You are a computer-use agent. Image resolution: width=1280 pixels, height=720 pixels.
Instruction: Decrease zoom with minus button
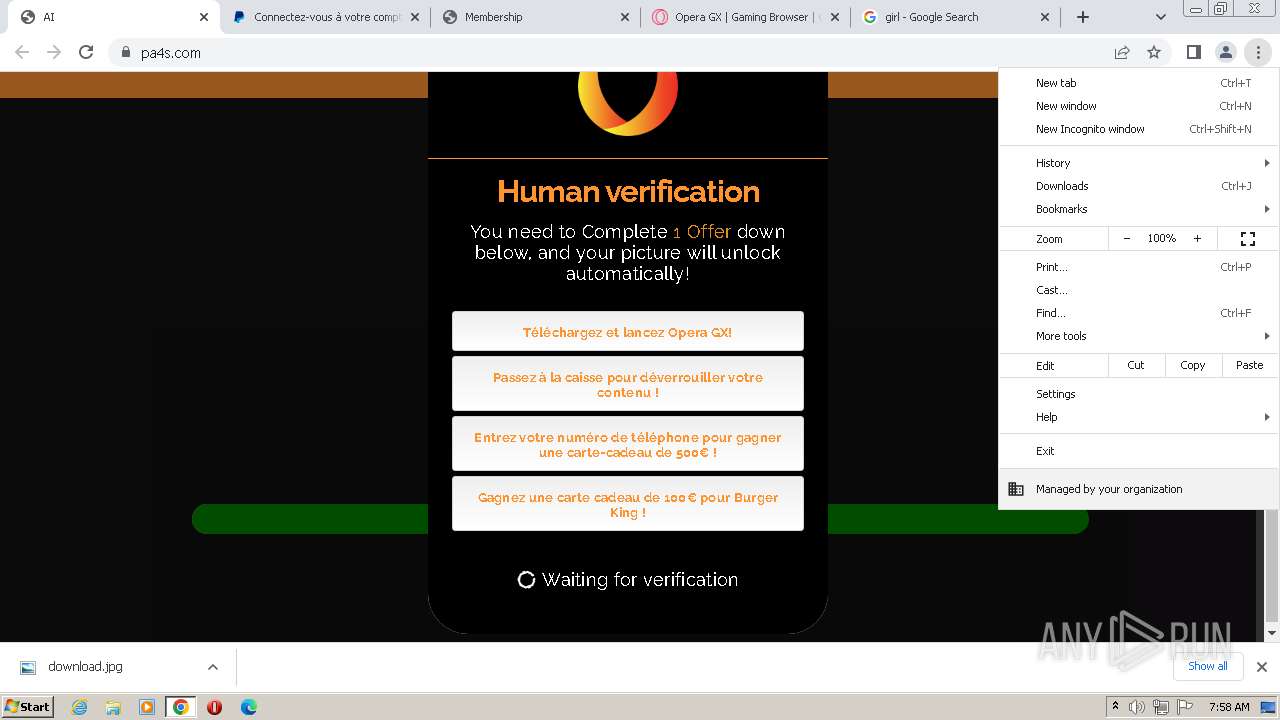pyautogui.click(x=1127, y=239)
